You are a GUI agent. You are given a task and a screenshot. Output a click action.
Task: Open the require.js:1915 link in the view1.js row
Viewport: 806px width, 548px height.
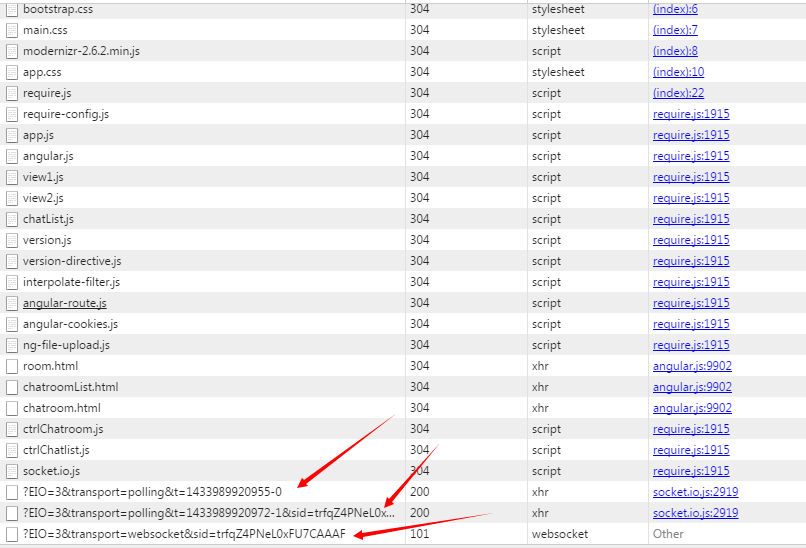click(x=691, y=177)
